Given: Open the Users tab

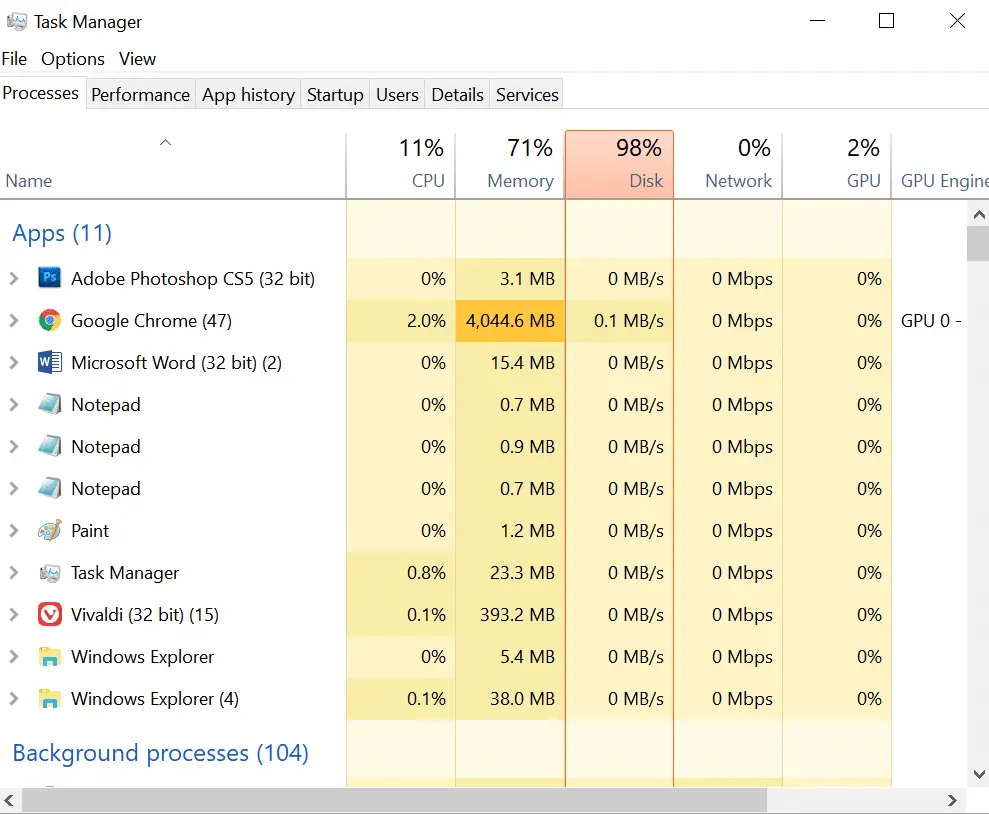Looking at the screenshot, I should point(397,95).
